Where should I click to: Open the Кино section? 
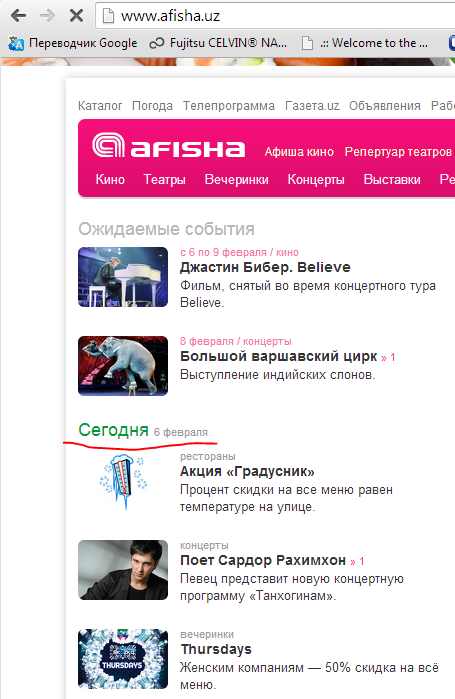[110, 179]
